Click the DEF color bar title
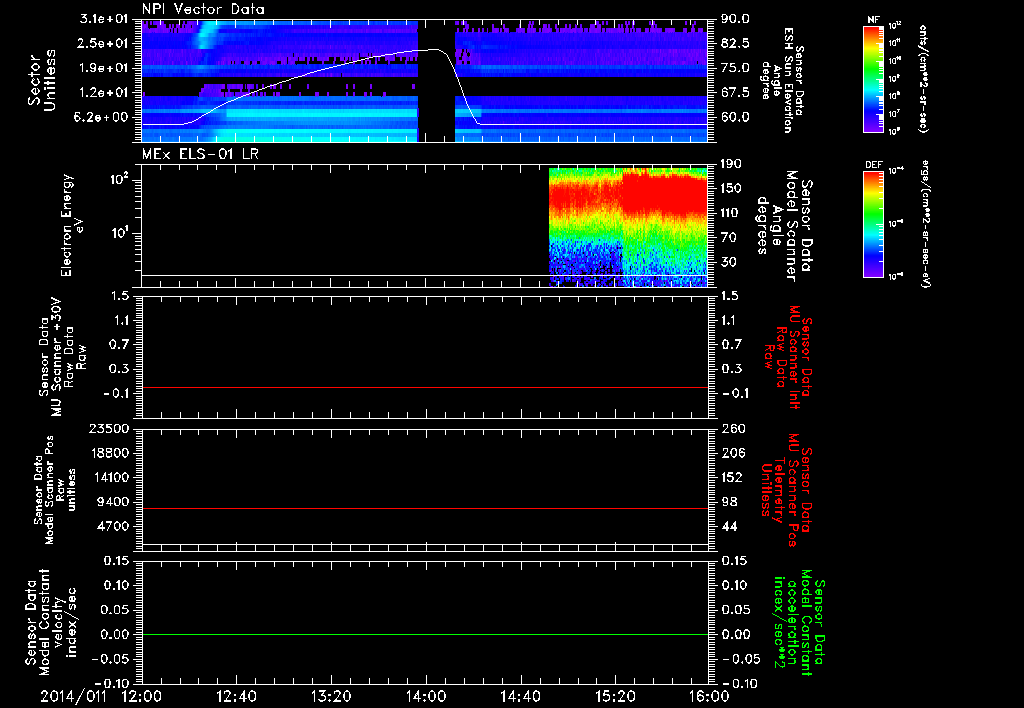Image resolution: width=1024 pixels, height=708 pixels. (874, 165)
